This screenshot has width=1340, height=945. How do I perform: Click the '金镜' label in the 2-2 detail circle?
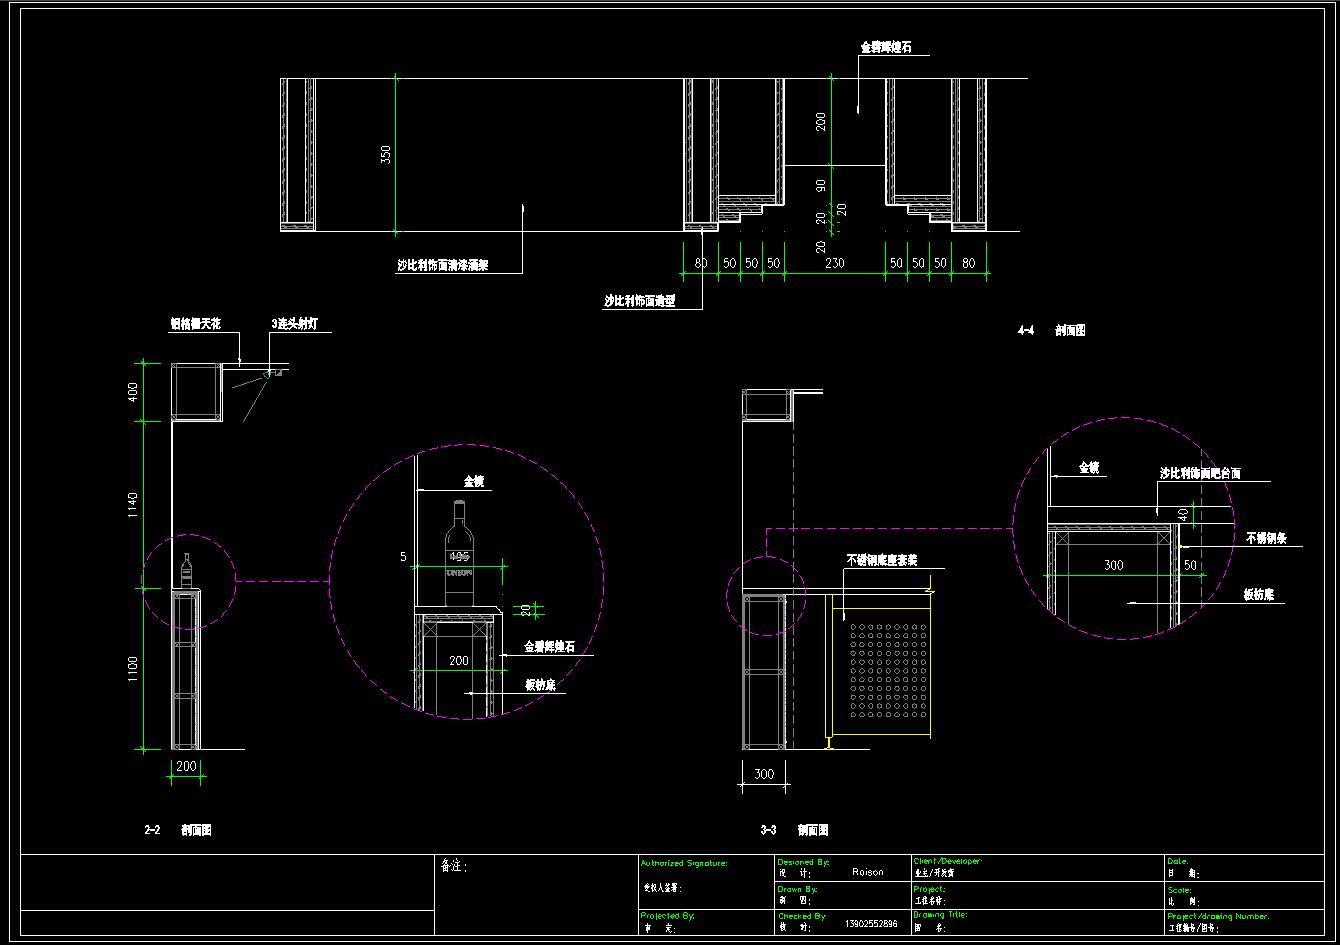coord(474,481)
